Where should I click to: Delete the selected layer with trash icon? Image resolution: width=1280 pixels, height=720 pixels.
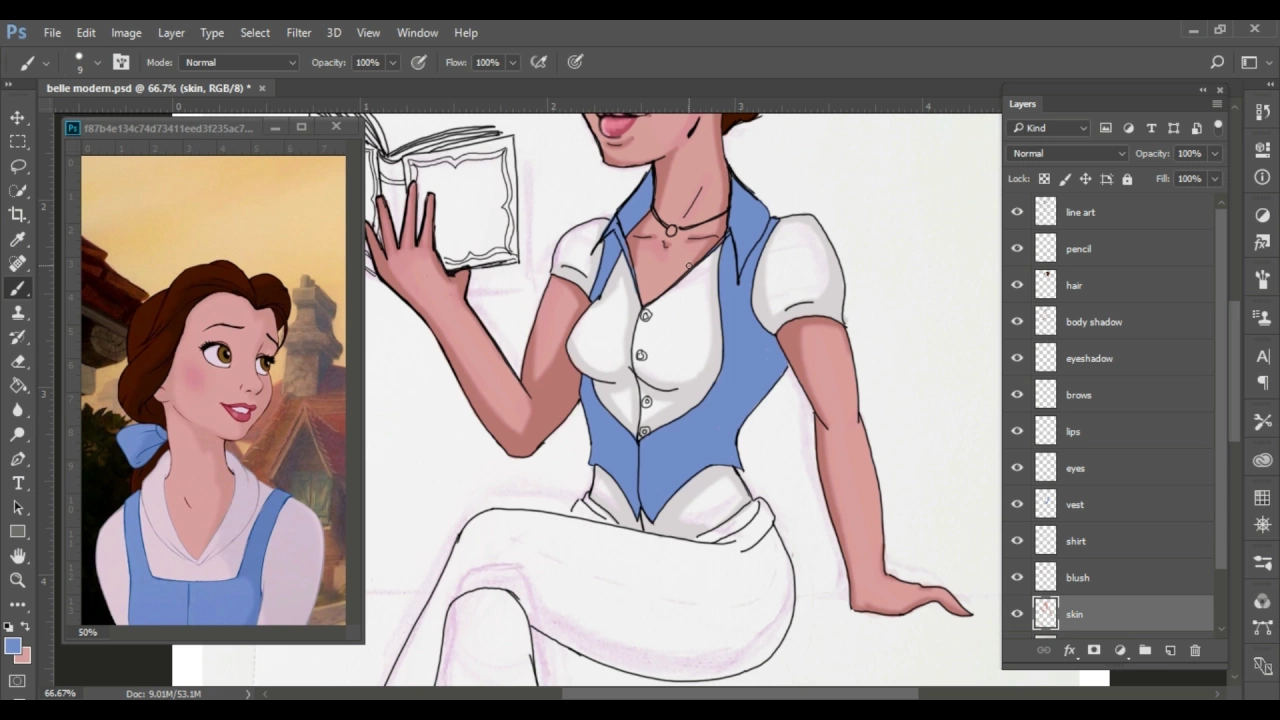click(1195, 650)
